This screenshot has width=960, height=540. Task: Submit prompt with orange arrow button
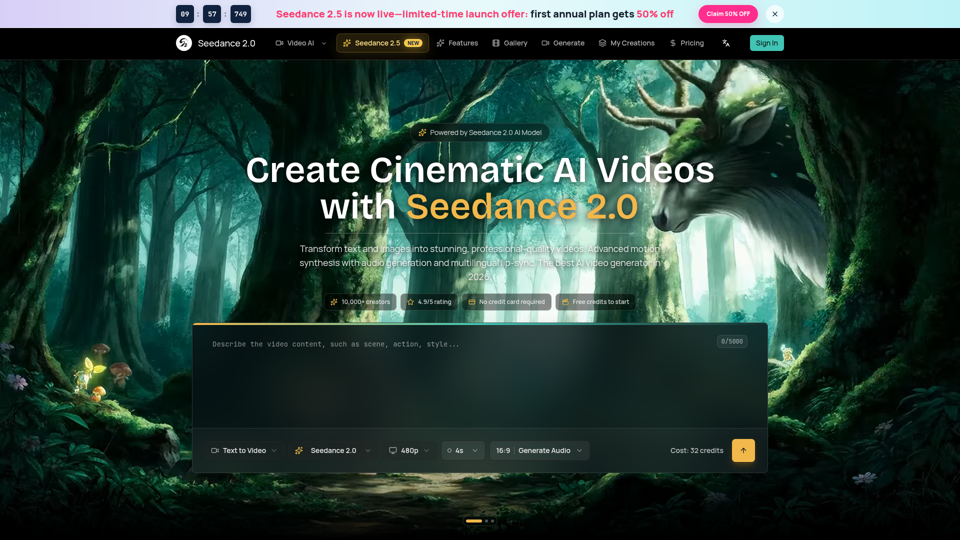(x=743, y=451)
